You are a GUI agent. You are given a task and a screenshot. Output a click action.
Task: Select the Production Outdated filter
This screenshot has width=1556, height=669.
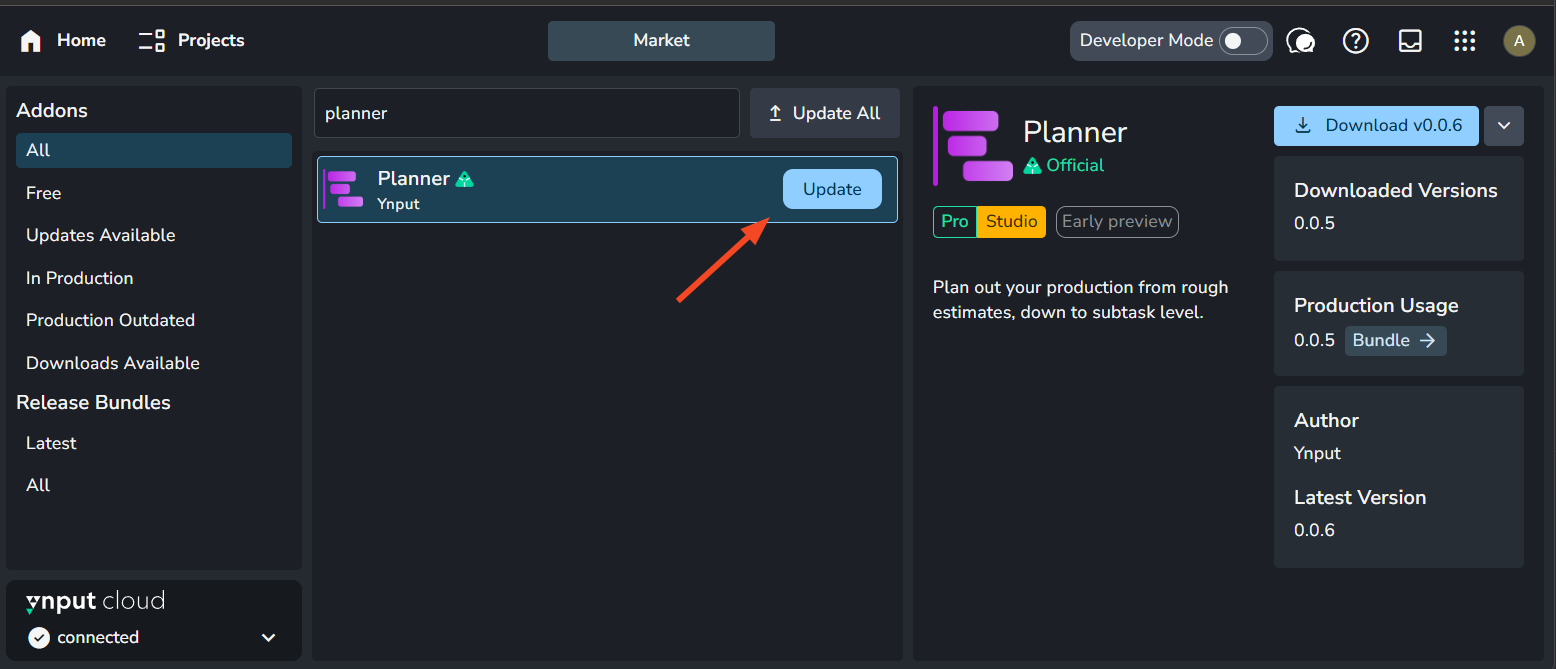point(154,320)
